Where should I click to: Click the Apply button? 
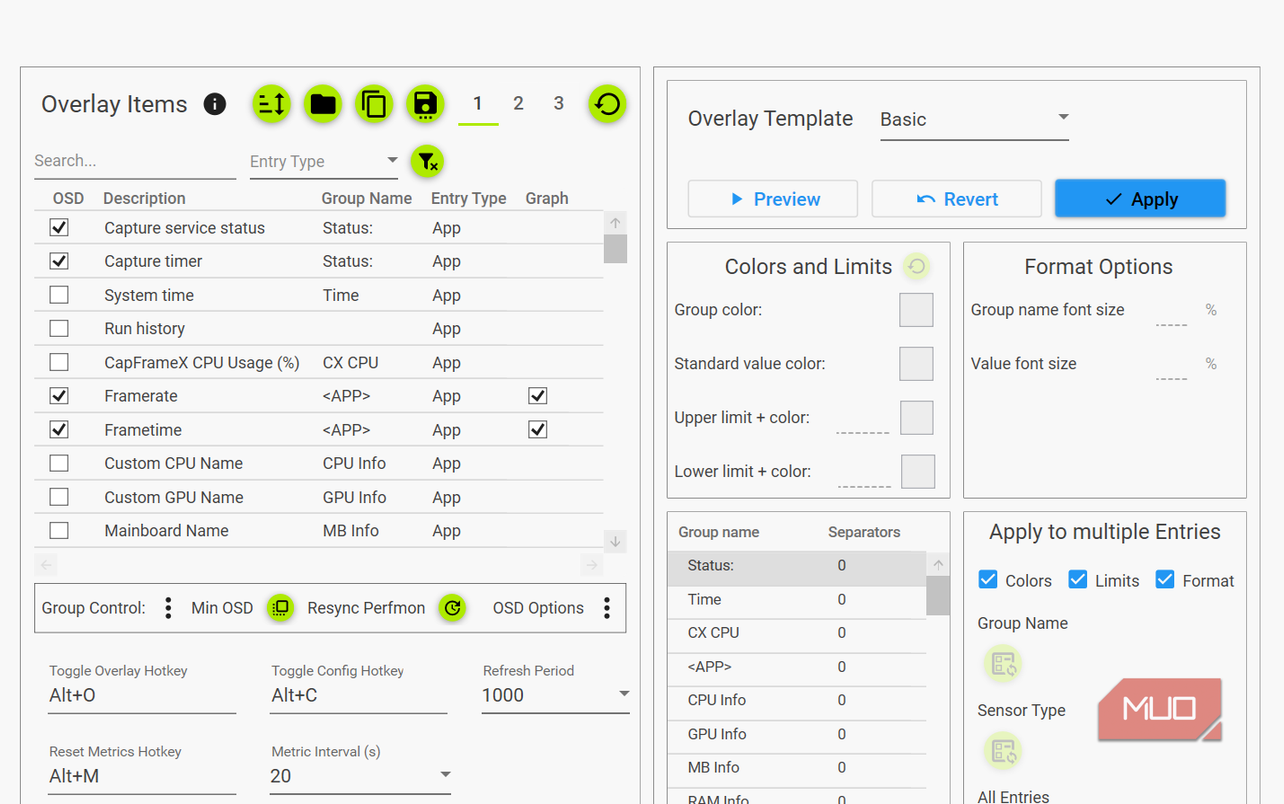pyautogui.click(x=1140, y=199)
